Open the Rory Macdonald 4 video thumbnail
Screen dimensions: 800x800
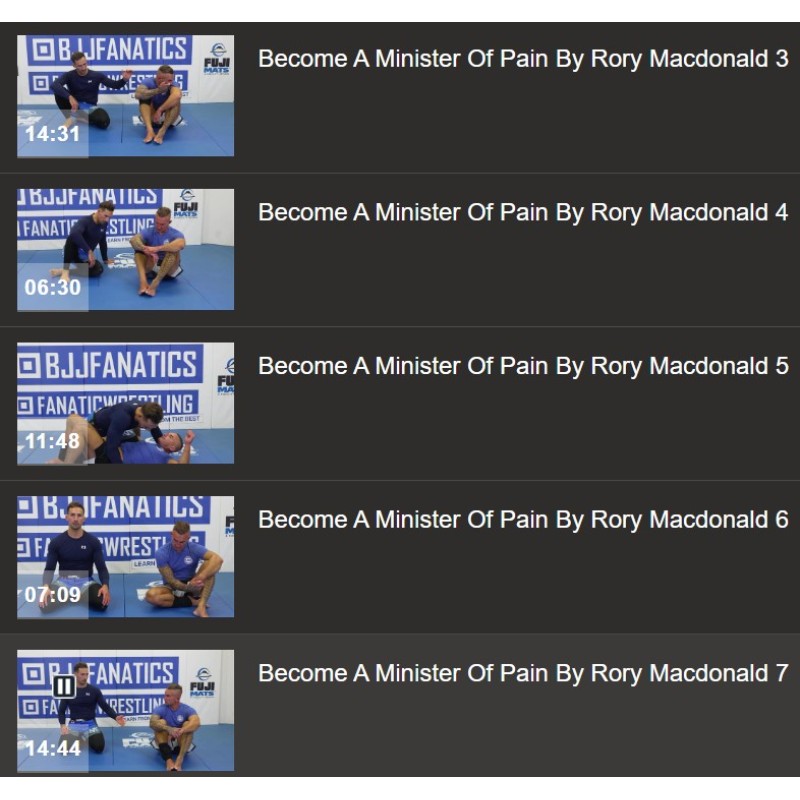point(126,249)
